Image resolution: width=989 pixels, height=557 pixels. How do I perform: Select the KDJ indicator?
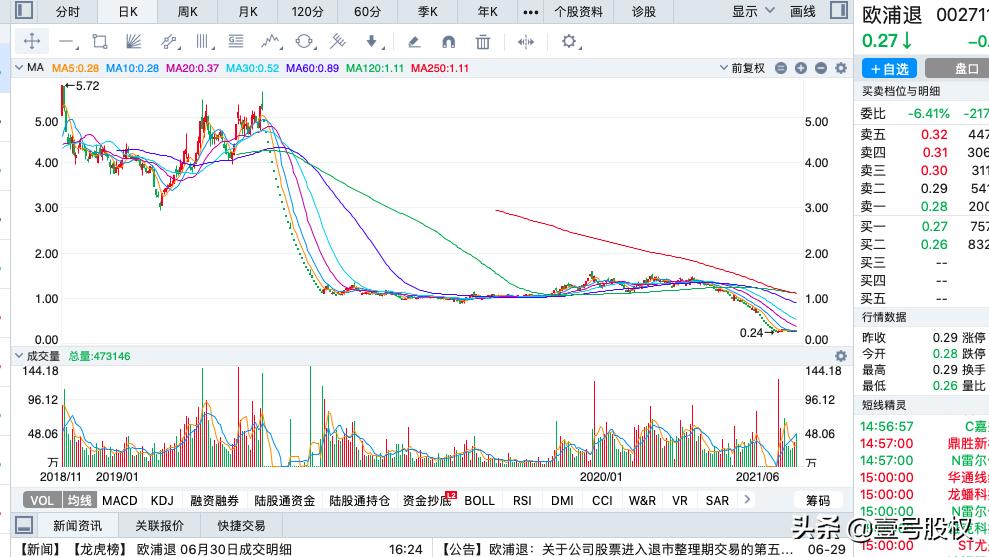pos(162,500)
